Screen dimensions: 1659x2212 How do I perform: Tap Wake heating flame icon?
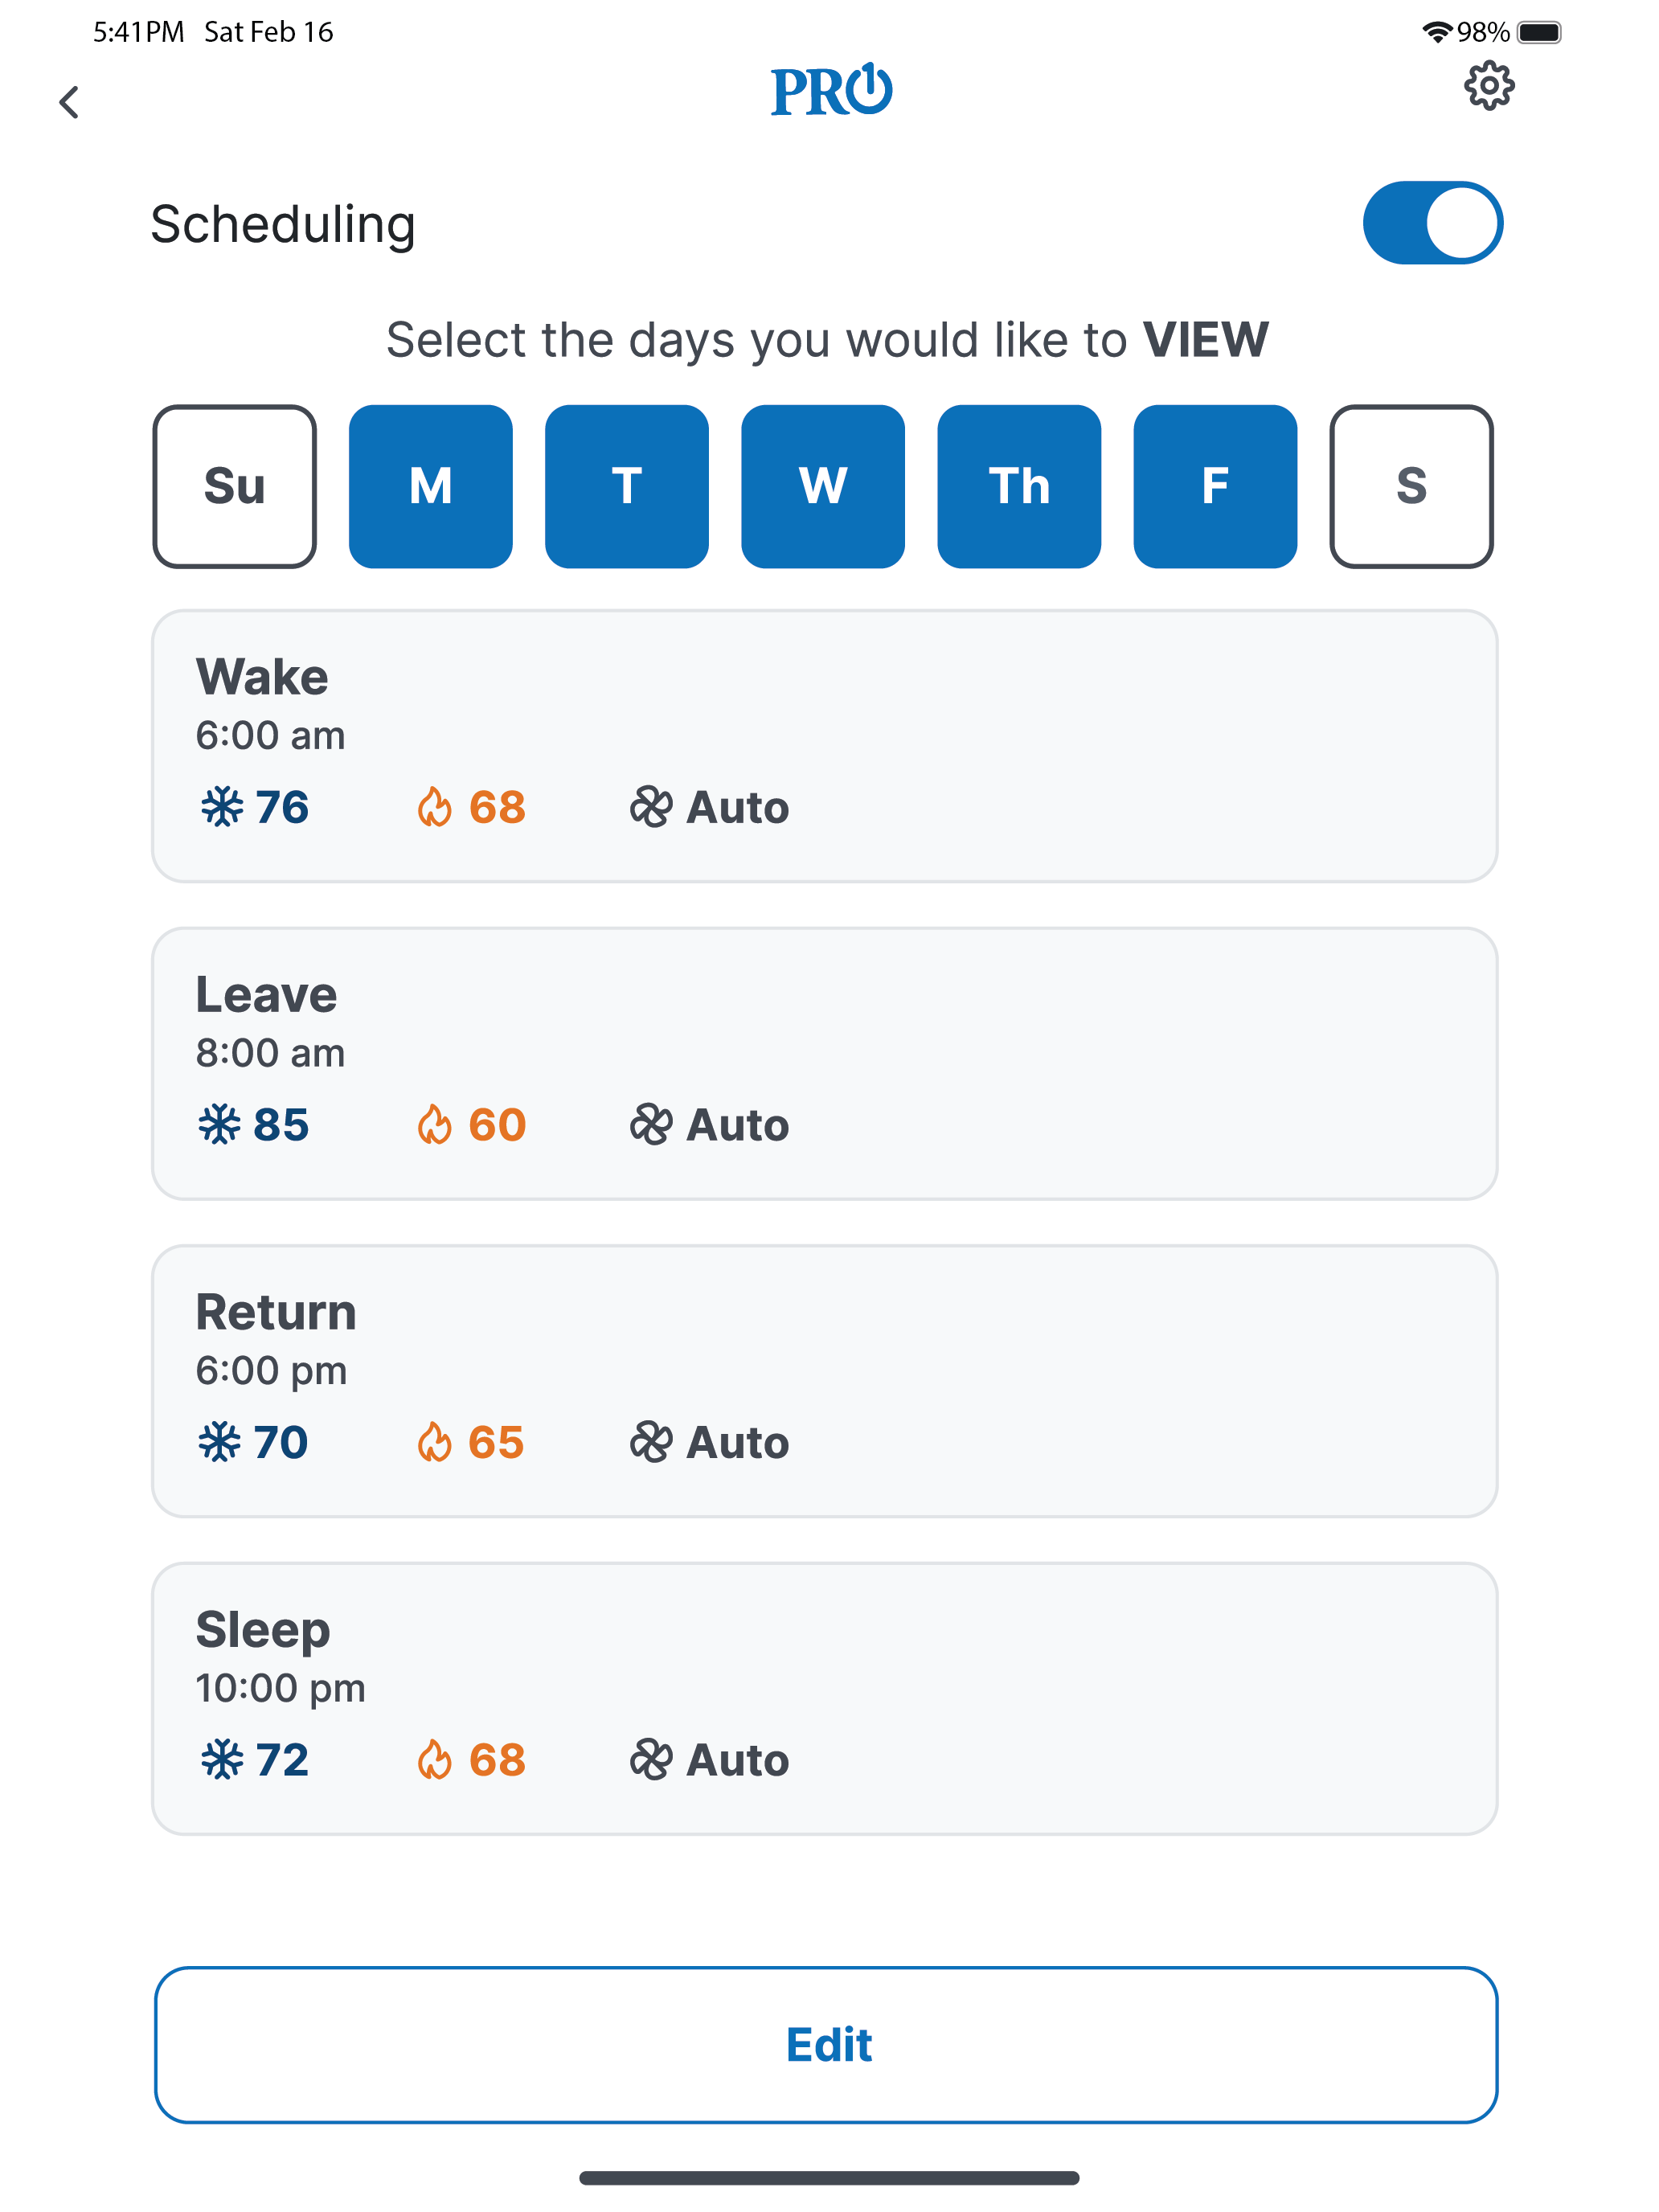pos(434,807)
